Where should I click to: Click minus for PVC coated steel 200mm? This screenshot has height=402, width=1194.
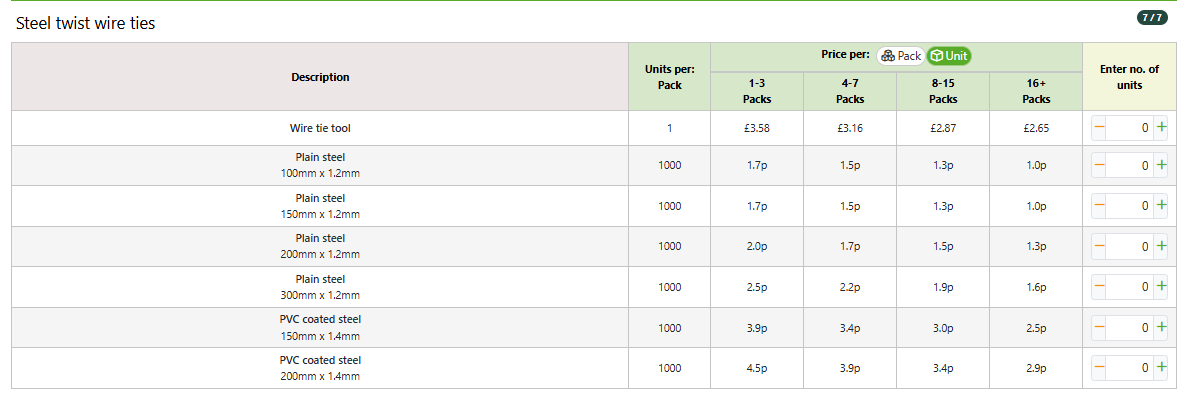tap(1099, 368)
